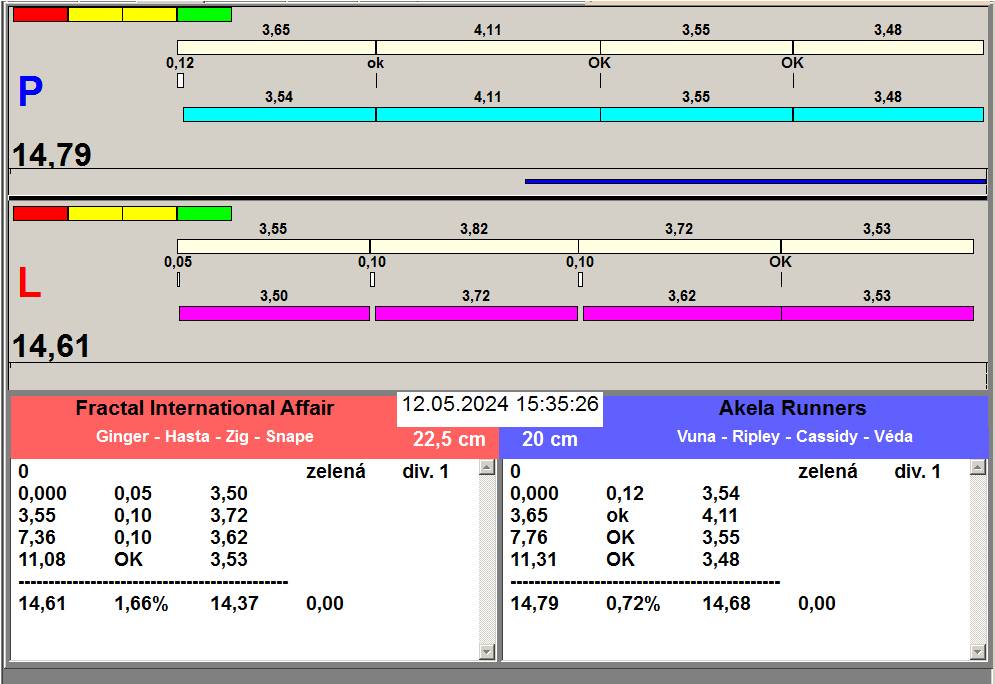995x684 pixels.
Task: Click the 22,5 cm jump height
Action: pyautogui.click(x=449, y=439)
